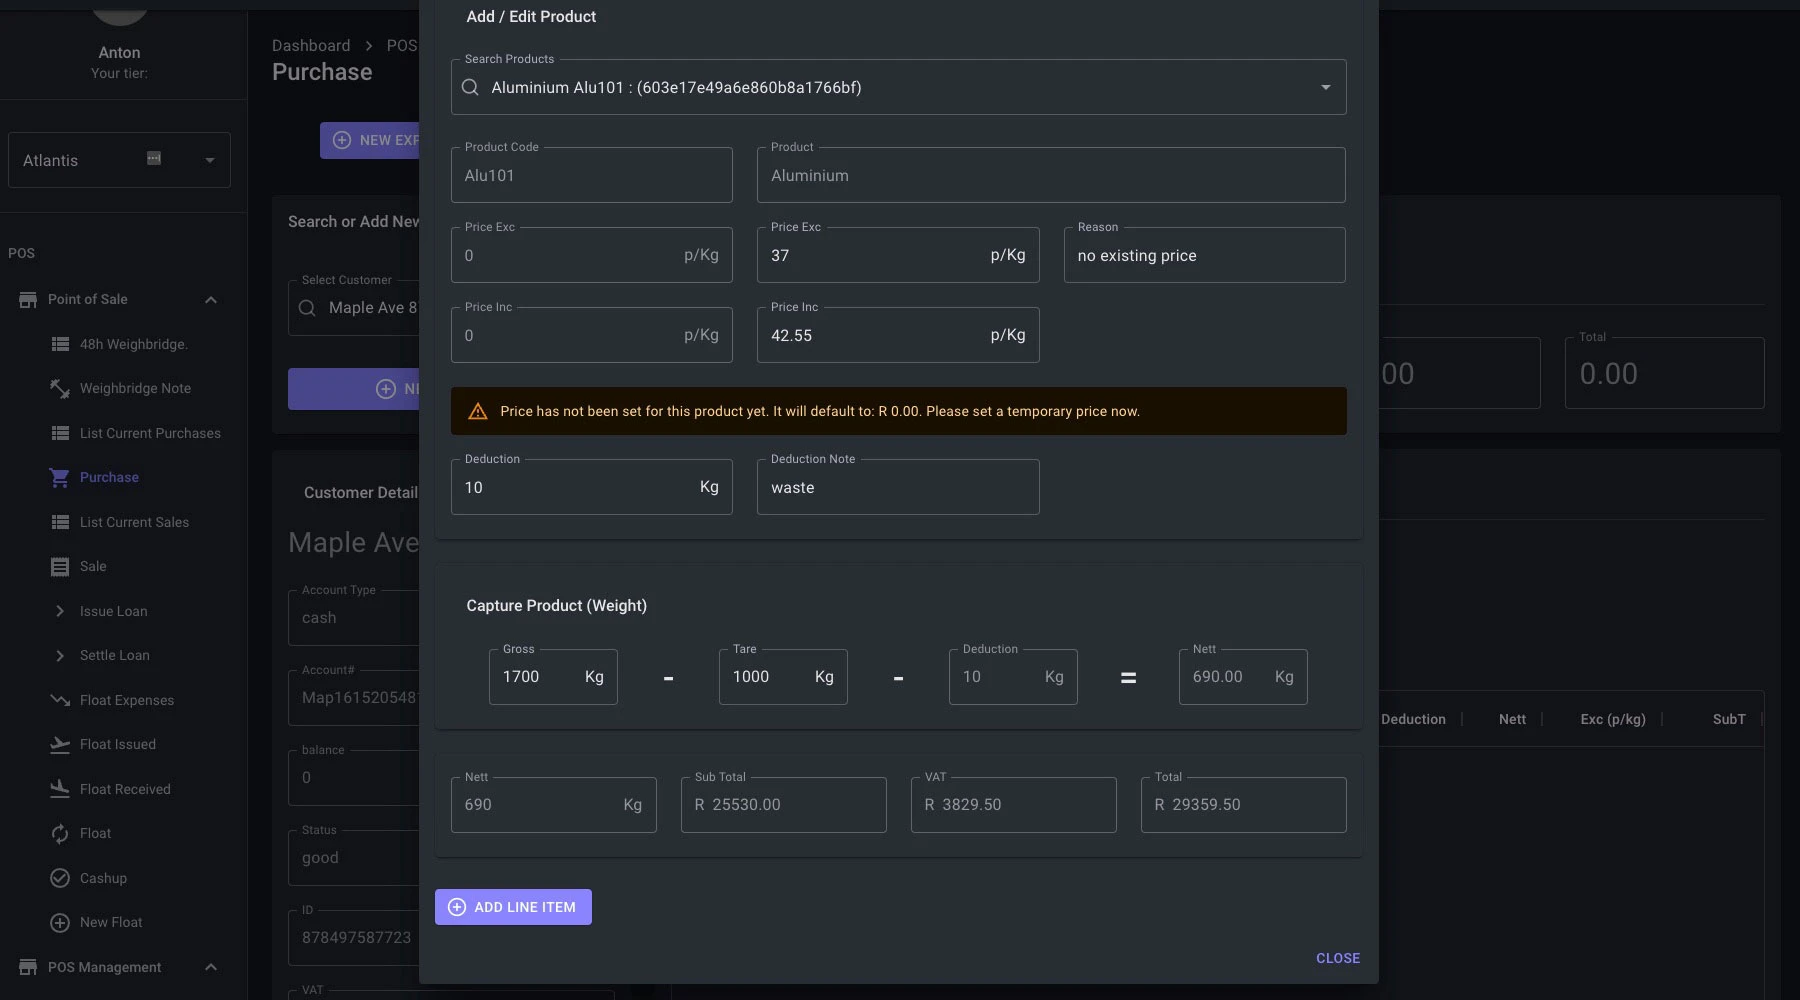Click the Deduction Note field
Screen dimensions: 1800x1000
[x=897, y=488]
